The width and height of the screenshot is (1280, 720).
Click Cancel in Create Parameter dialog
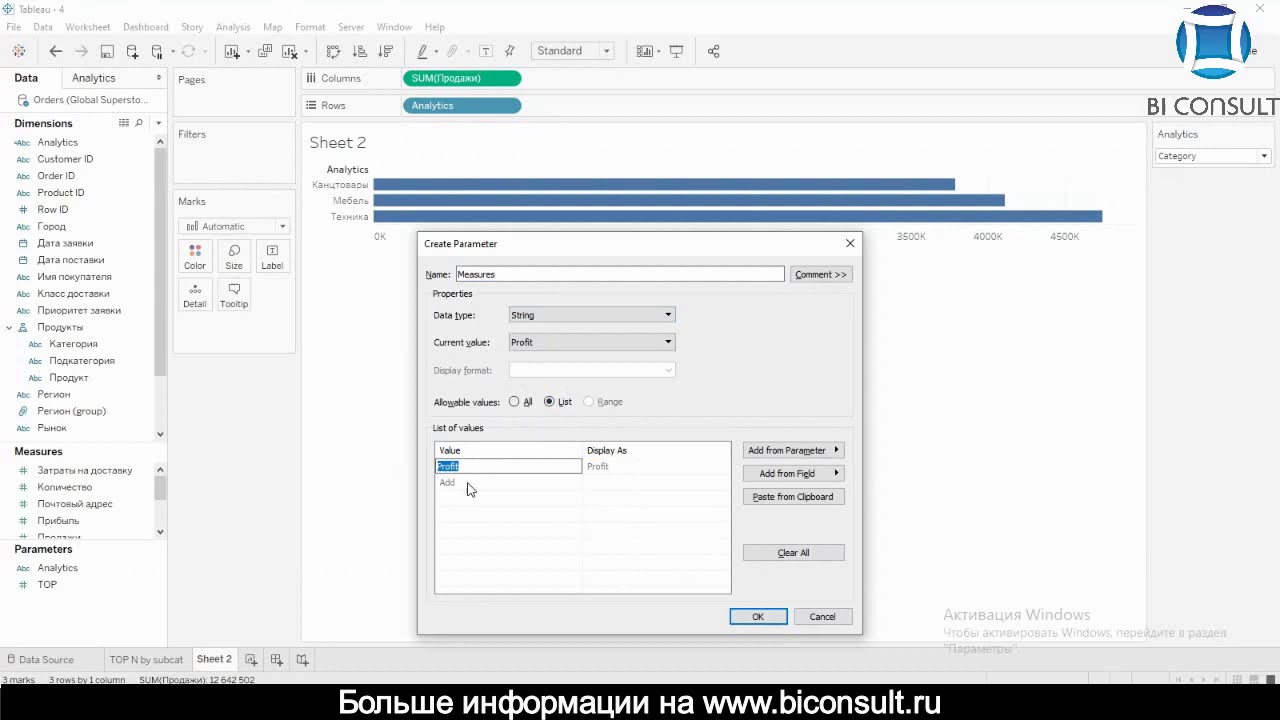(x=822, y=617)
